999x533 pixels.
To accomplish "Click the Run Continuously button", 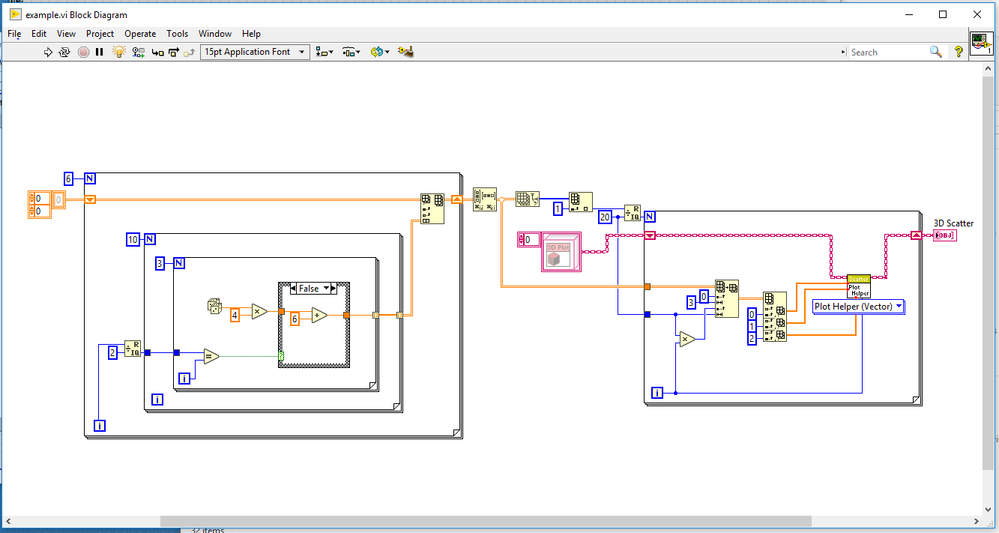I will (x=64, y=52).
